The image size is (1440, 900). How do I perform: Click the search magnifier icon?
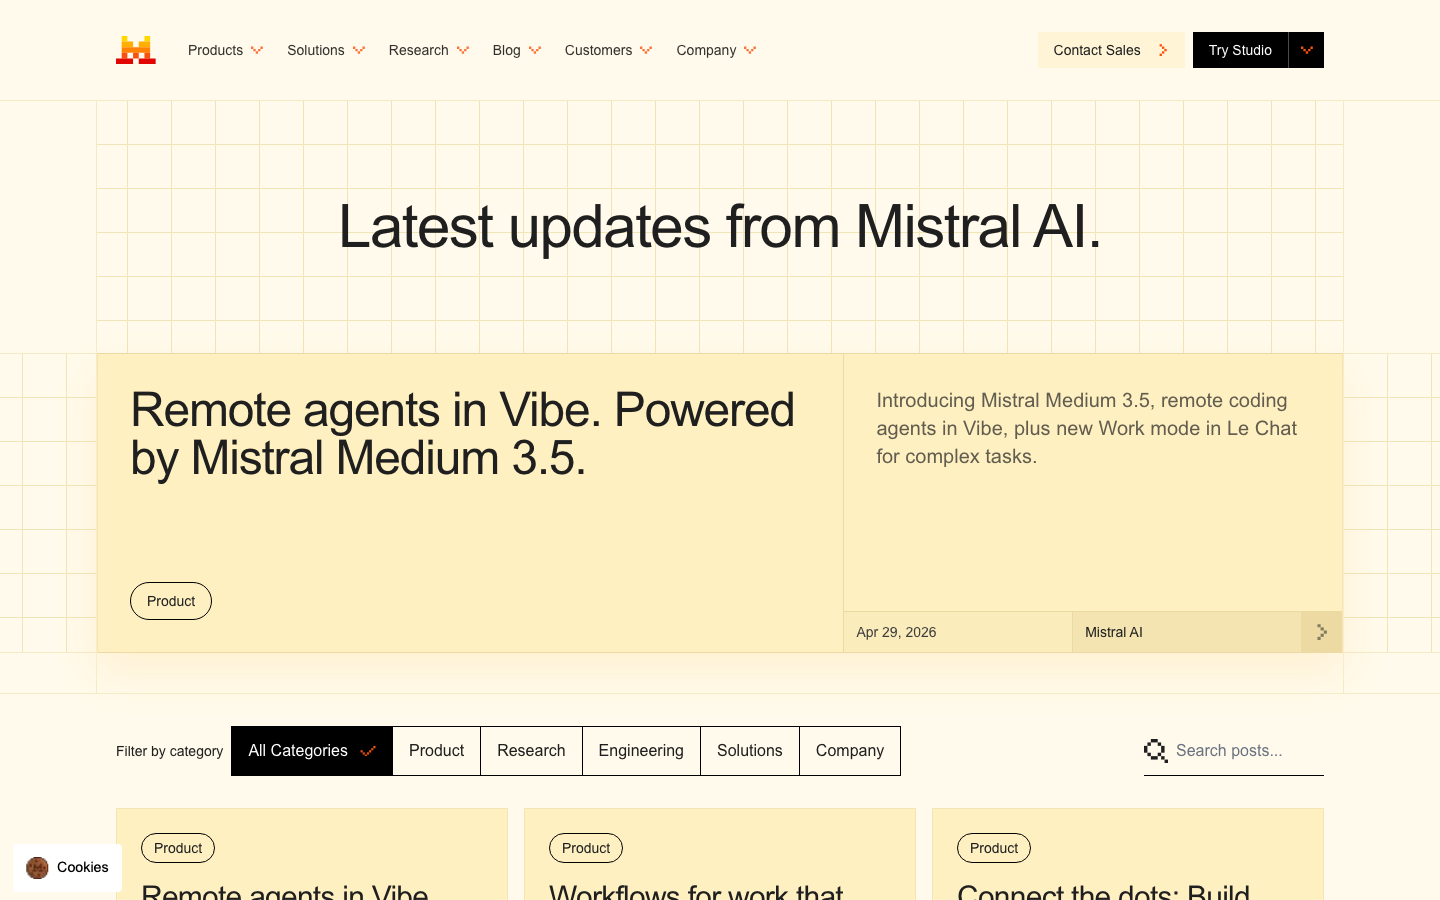pyautogui.click(x=1155, y=751)
